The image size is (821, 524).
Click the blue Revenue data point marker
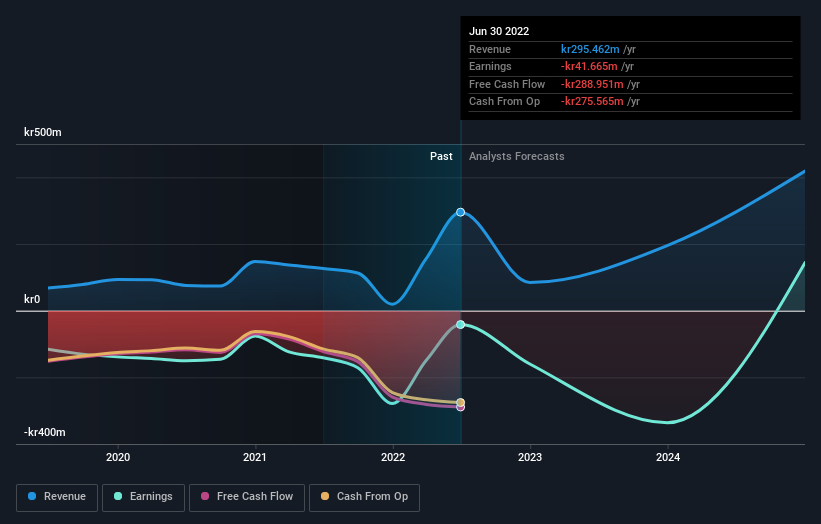pos(460,212)
